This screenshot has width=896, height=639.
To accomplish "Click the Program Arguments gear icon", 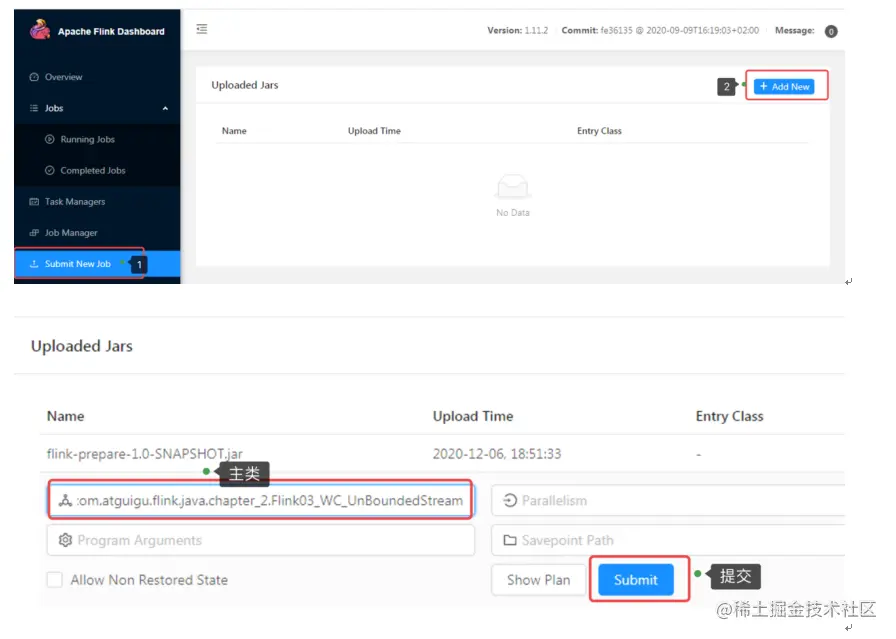I will (66, 540).
